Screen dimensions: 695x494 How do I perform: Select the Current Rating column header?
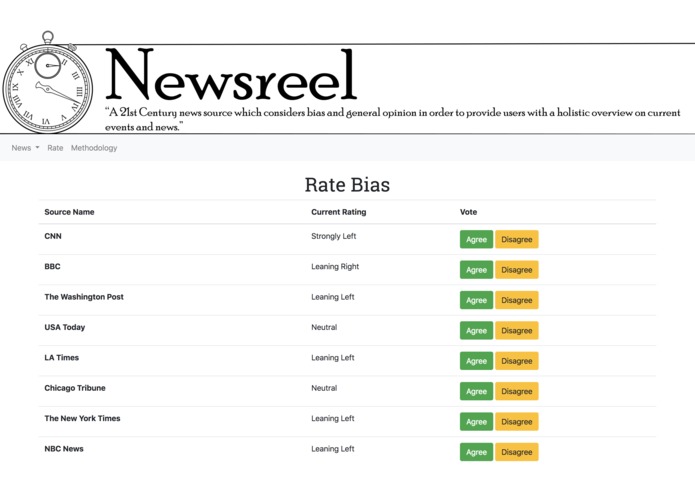click(x=339, y=212)
